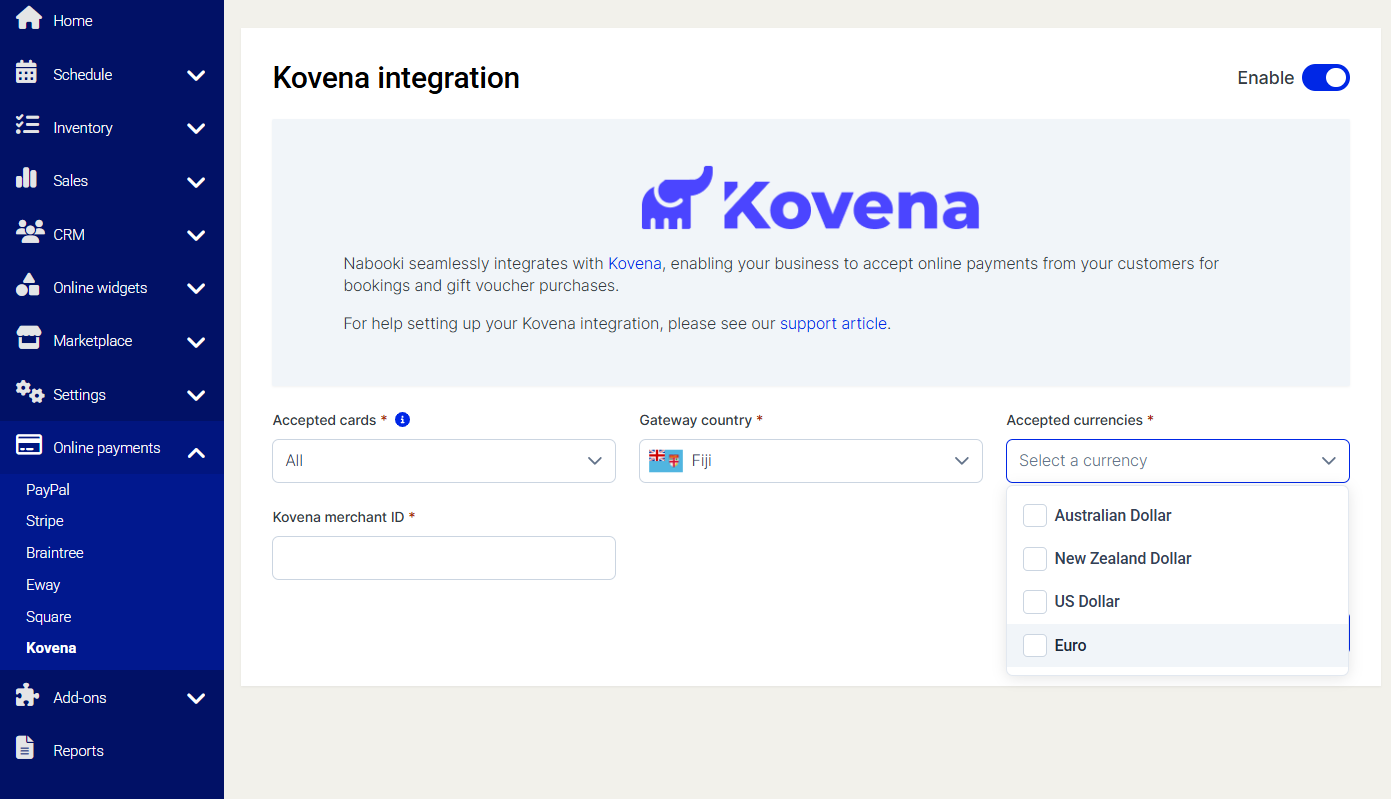The height and width of the screenshot is (799, 1391).
Task: Click the Add-ons puzzle piece icon
Action: (x=28, y=696)
